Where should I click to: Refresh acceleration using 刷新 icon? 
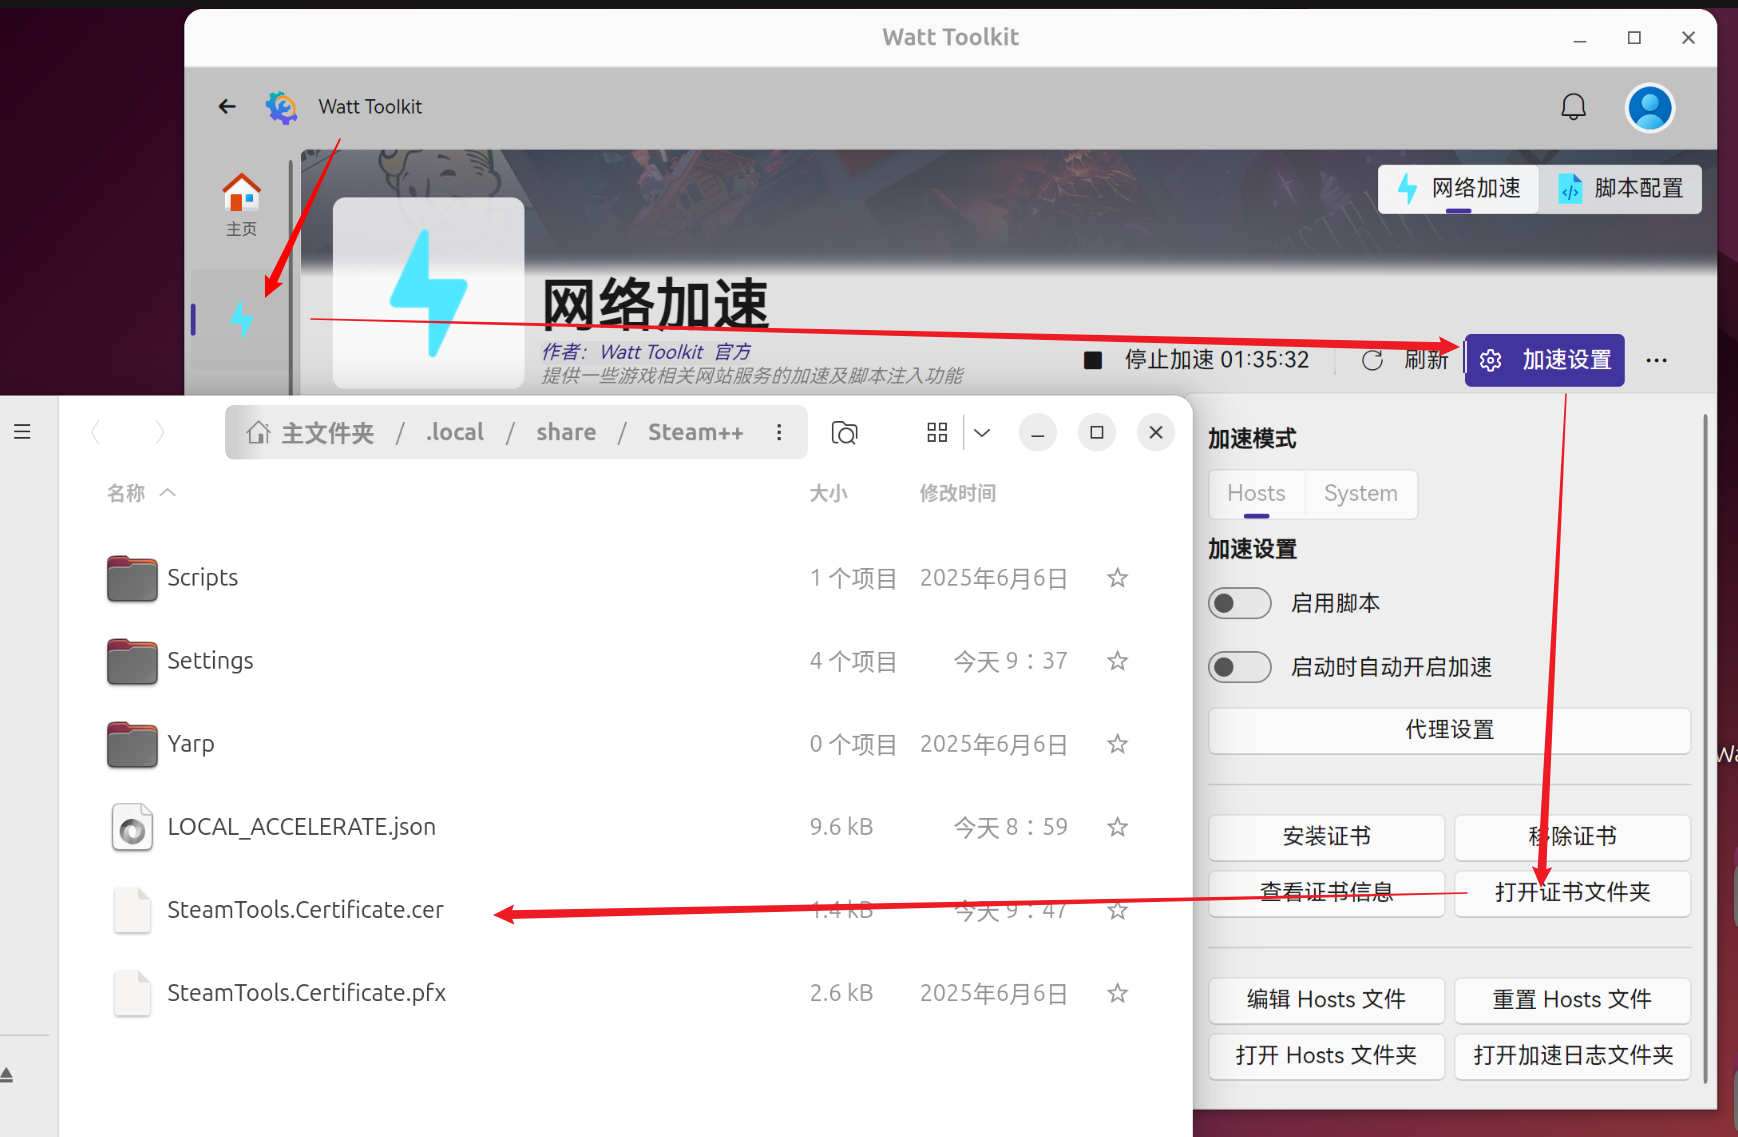[1372, 360]
